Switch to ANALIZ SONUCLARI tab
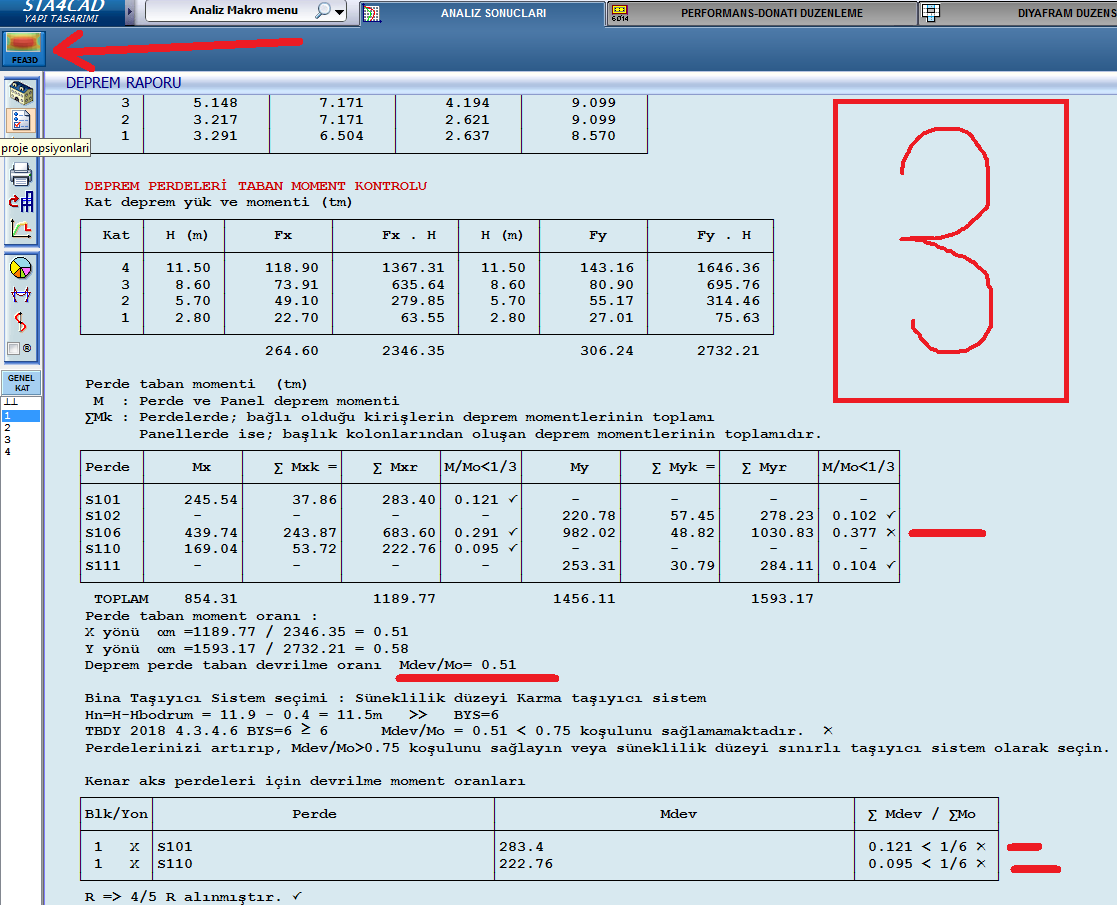 [494, 13]
